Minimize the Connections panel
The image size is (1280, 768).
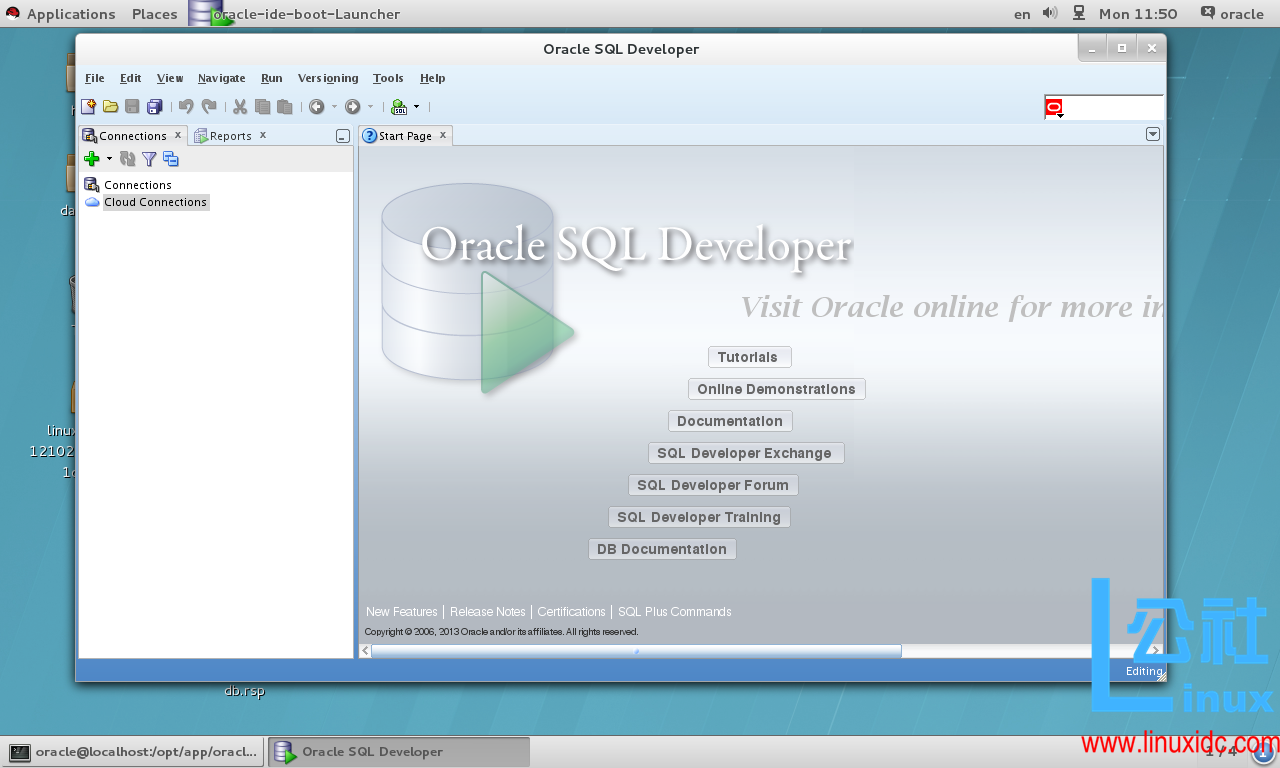click(343, 136)
